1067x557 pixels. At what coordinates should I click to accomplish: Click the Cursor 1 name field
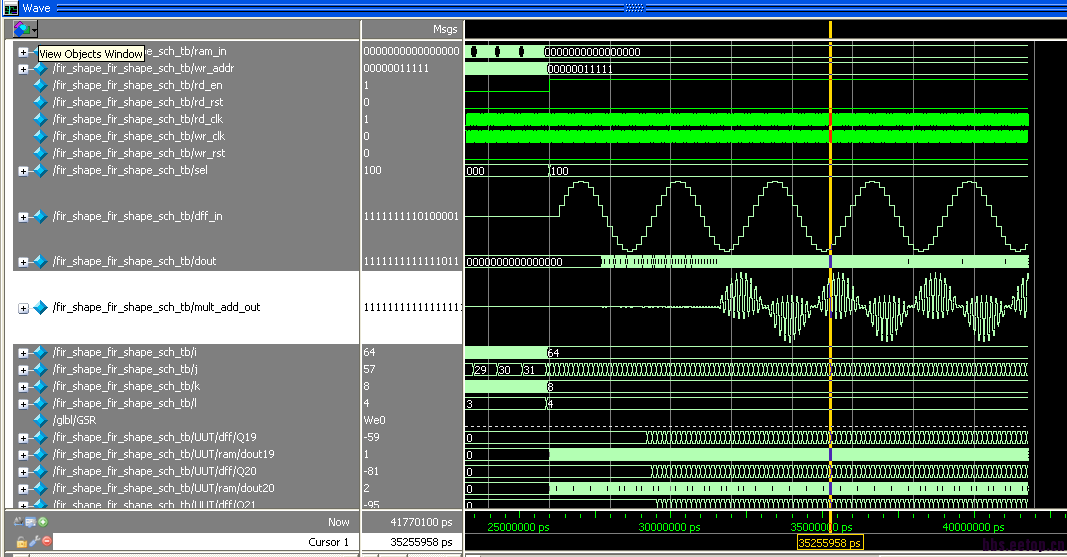[x=328, y=542]
